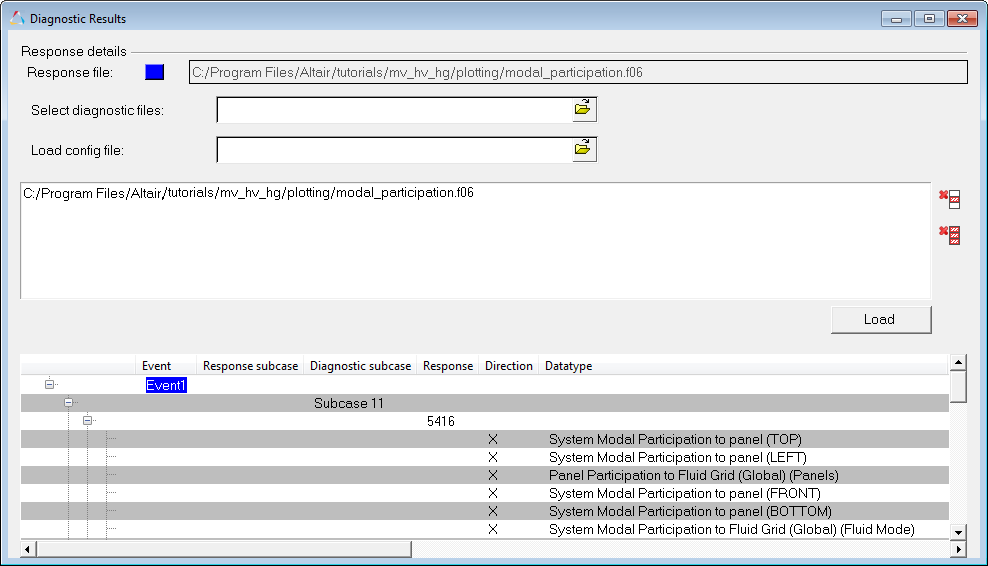Select System Modal Participation to panel (TOP) row
988x566 pixels.
click(675, 439)
